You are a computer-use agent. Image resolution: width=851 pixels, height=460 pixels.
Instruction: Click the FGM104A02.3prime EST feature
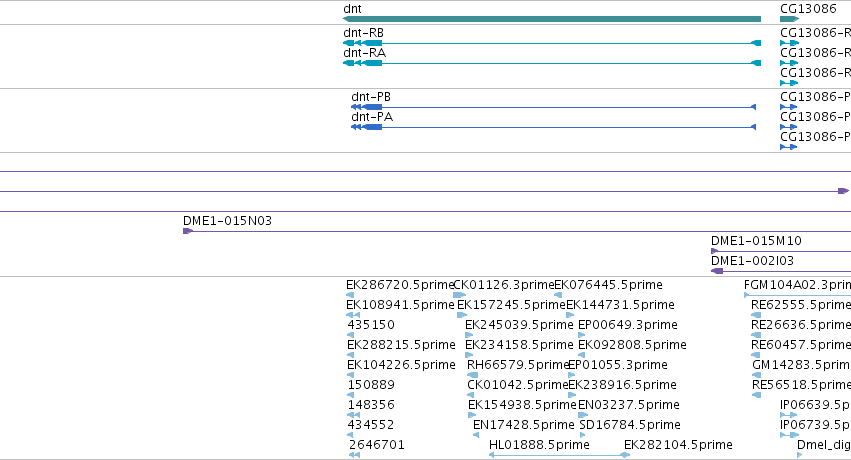coord(797,295)
